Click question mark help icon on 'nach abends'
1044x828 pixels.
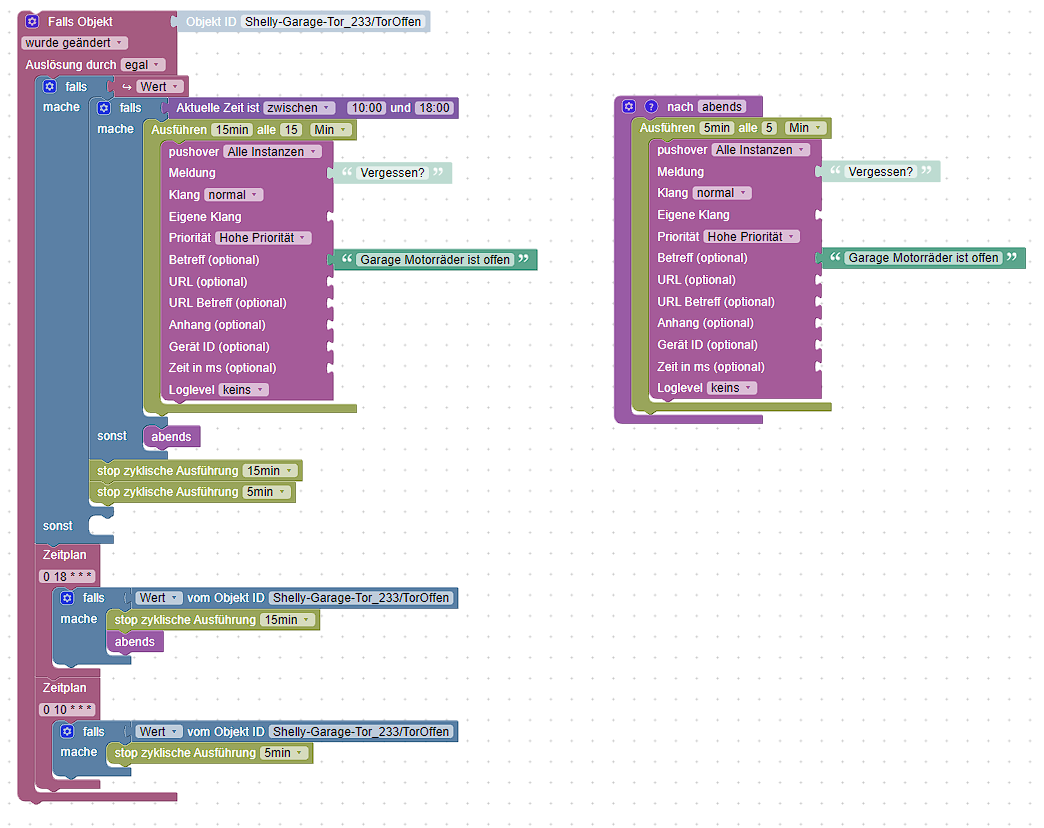651,106
